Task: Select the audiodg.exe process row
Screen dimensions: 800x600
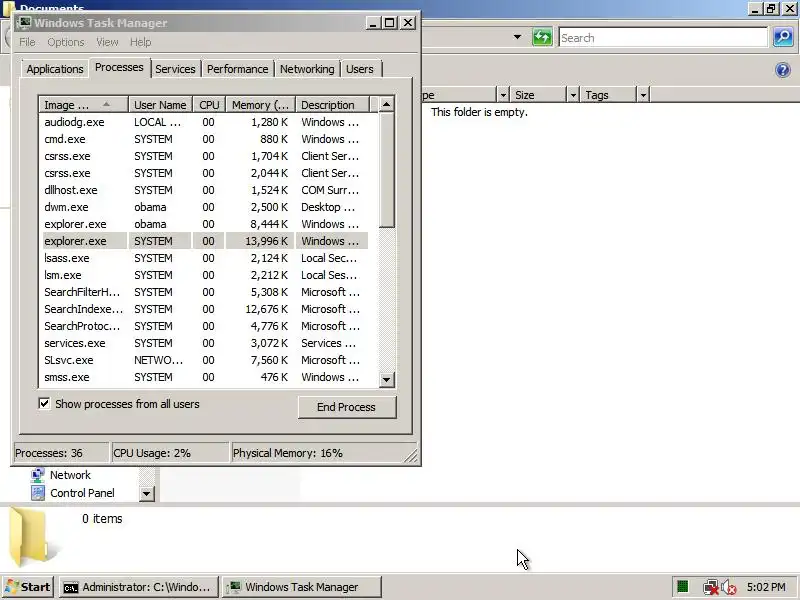Action: pyautogui.click(x=205, y=122)
